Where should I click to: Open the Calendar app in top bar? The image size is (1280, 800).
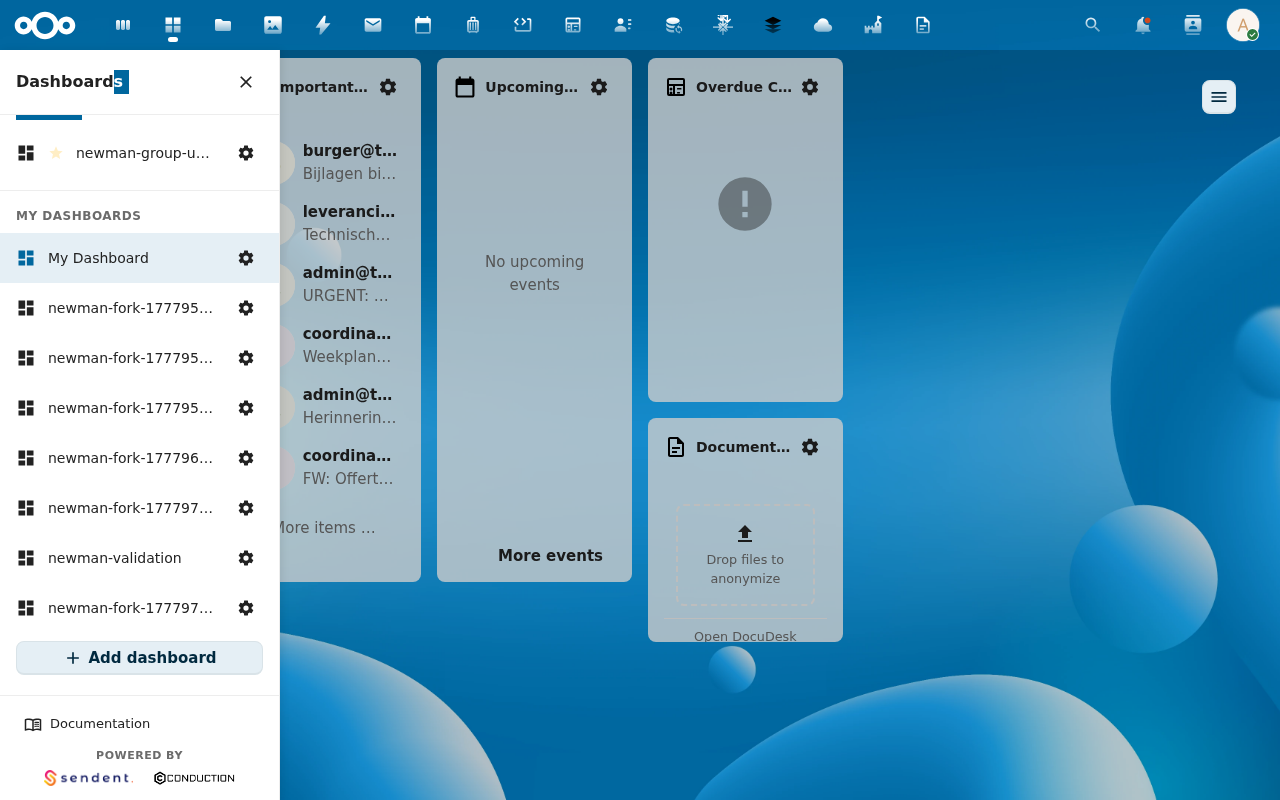coord(423,25)
